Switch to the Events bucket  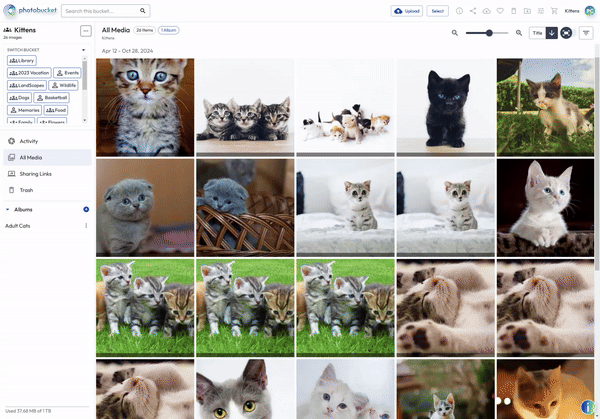click(67, 73)
